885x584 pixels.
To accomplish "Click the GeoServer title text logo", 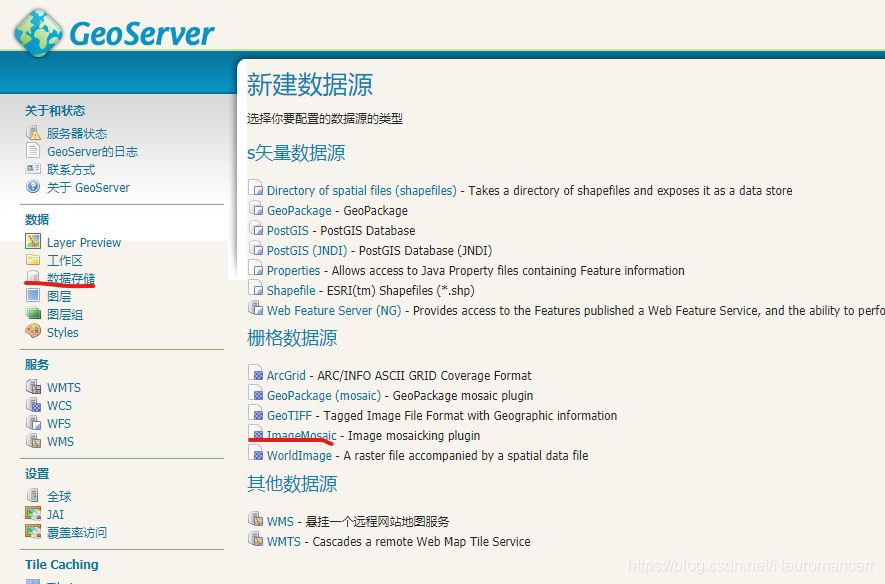I will pos(142,34).
